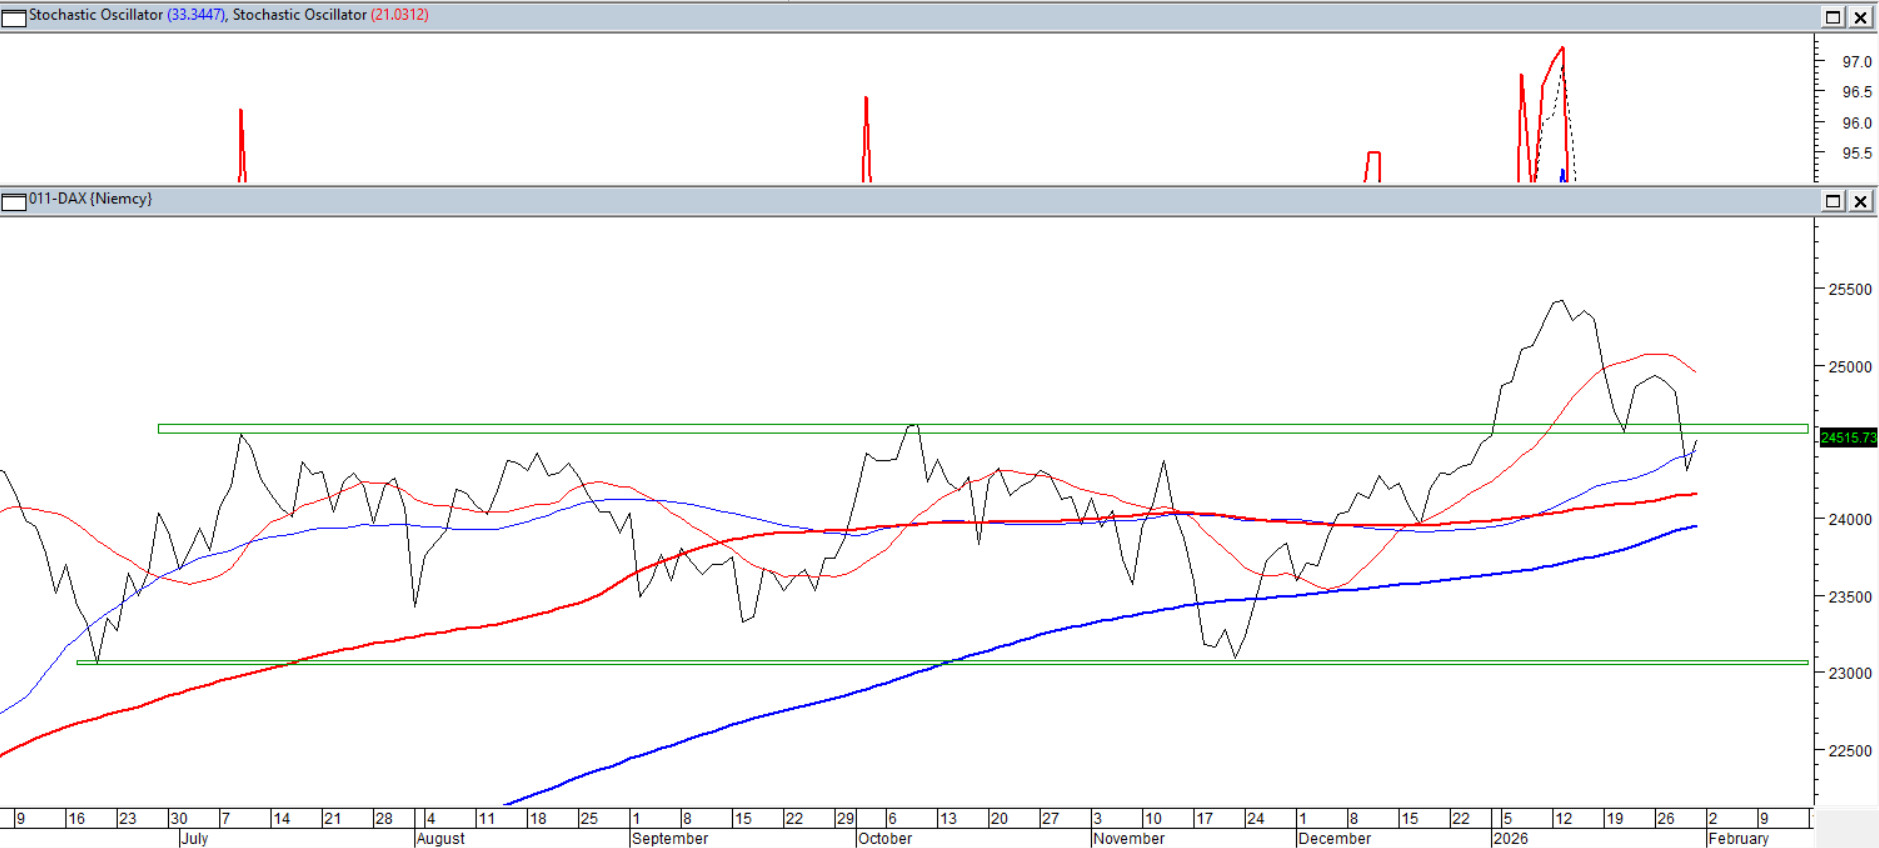Viewport: 1879px width, 848px height.
Task: Click the red Stochastic value 21.0312
Action: click(399, 15)
